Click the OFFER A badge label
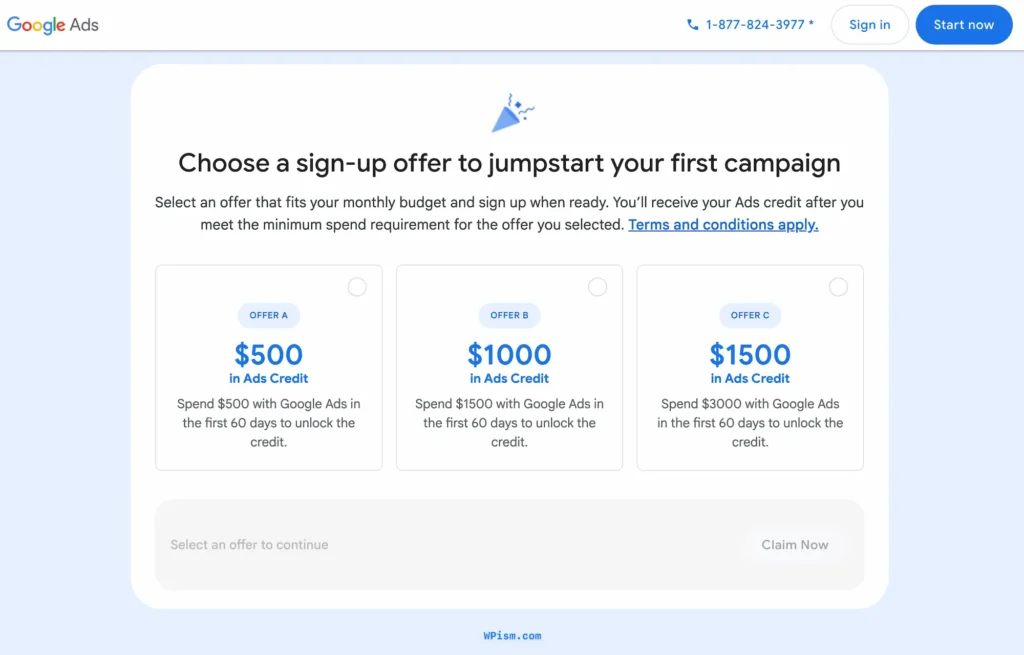The image size is (1024, 655). tap(268, 315)
